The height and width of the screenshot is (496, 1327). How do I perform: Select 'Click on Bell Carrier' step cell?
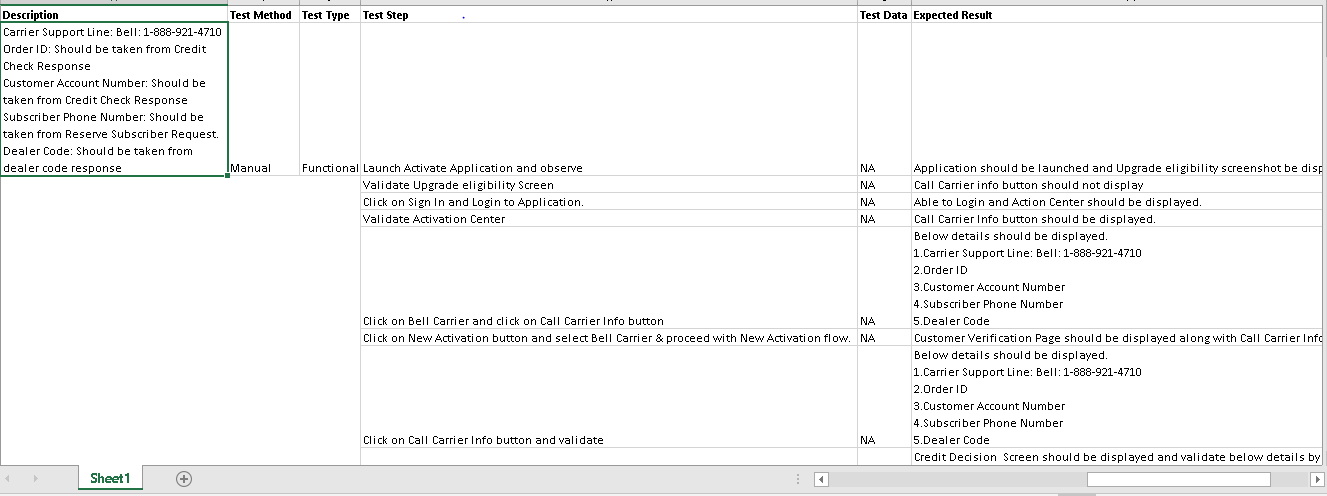[x=609, y=279]
